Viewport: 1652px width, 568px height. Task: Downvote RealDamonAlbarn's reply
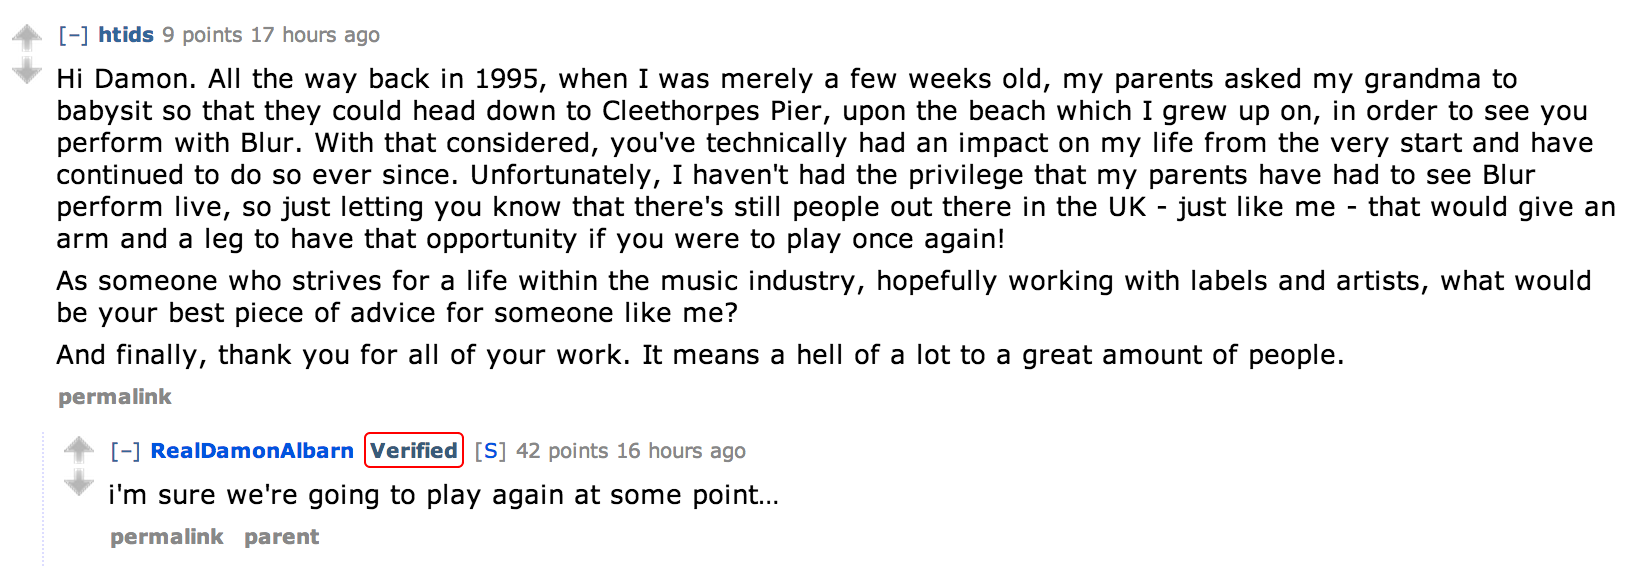click(79, 484)
